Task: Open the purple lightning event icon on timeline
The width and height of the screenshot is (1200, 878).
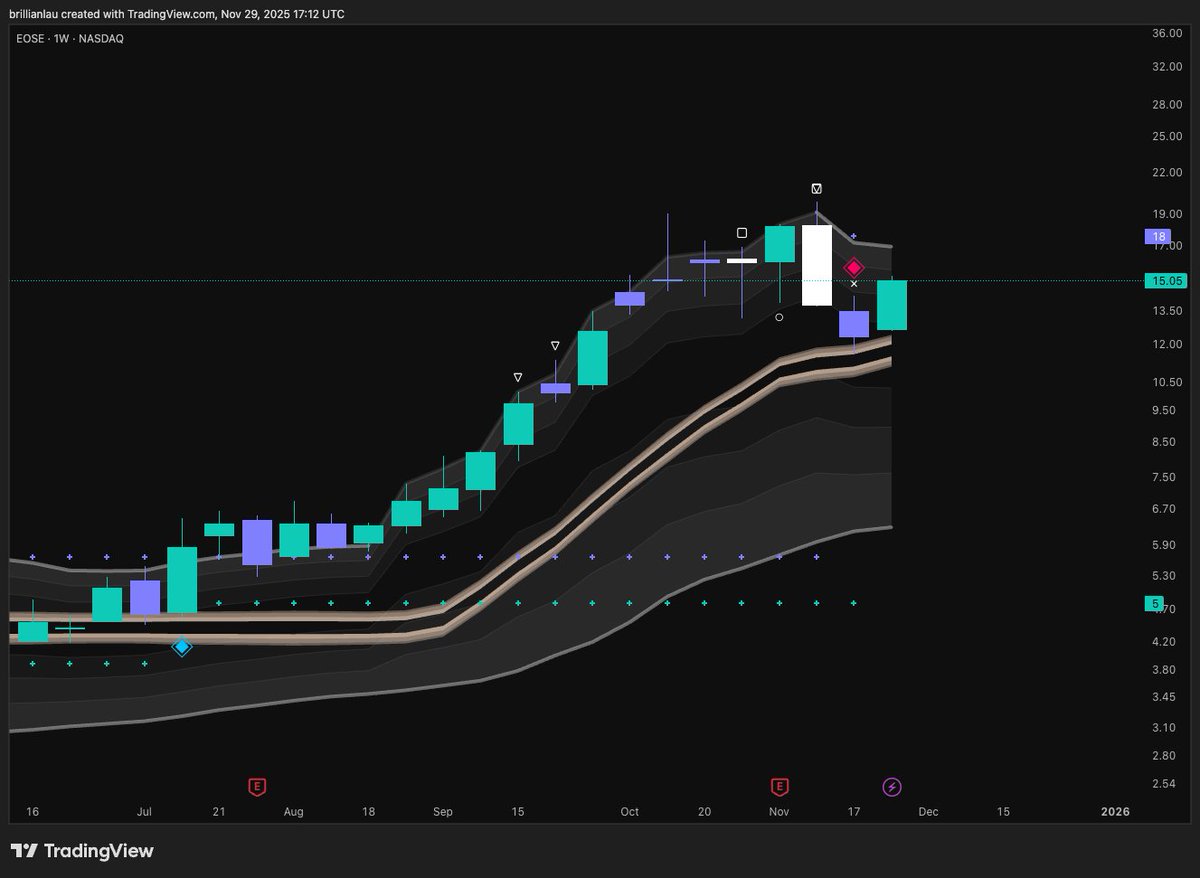Action: pos(890,788)
